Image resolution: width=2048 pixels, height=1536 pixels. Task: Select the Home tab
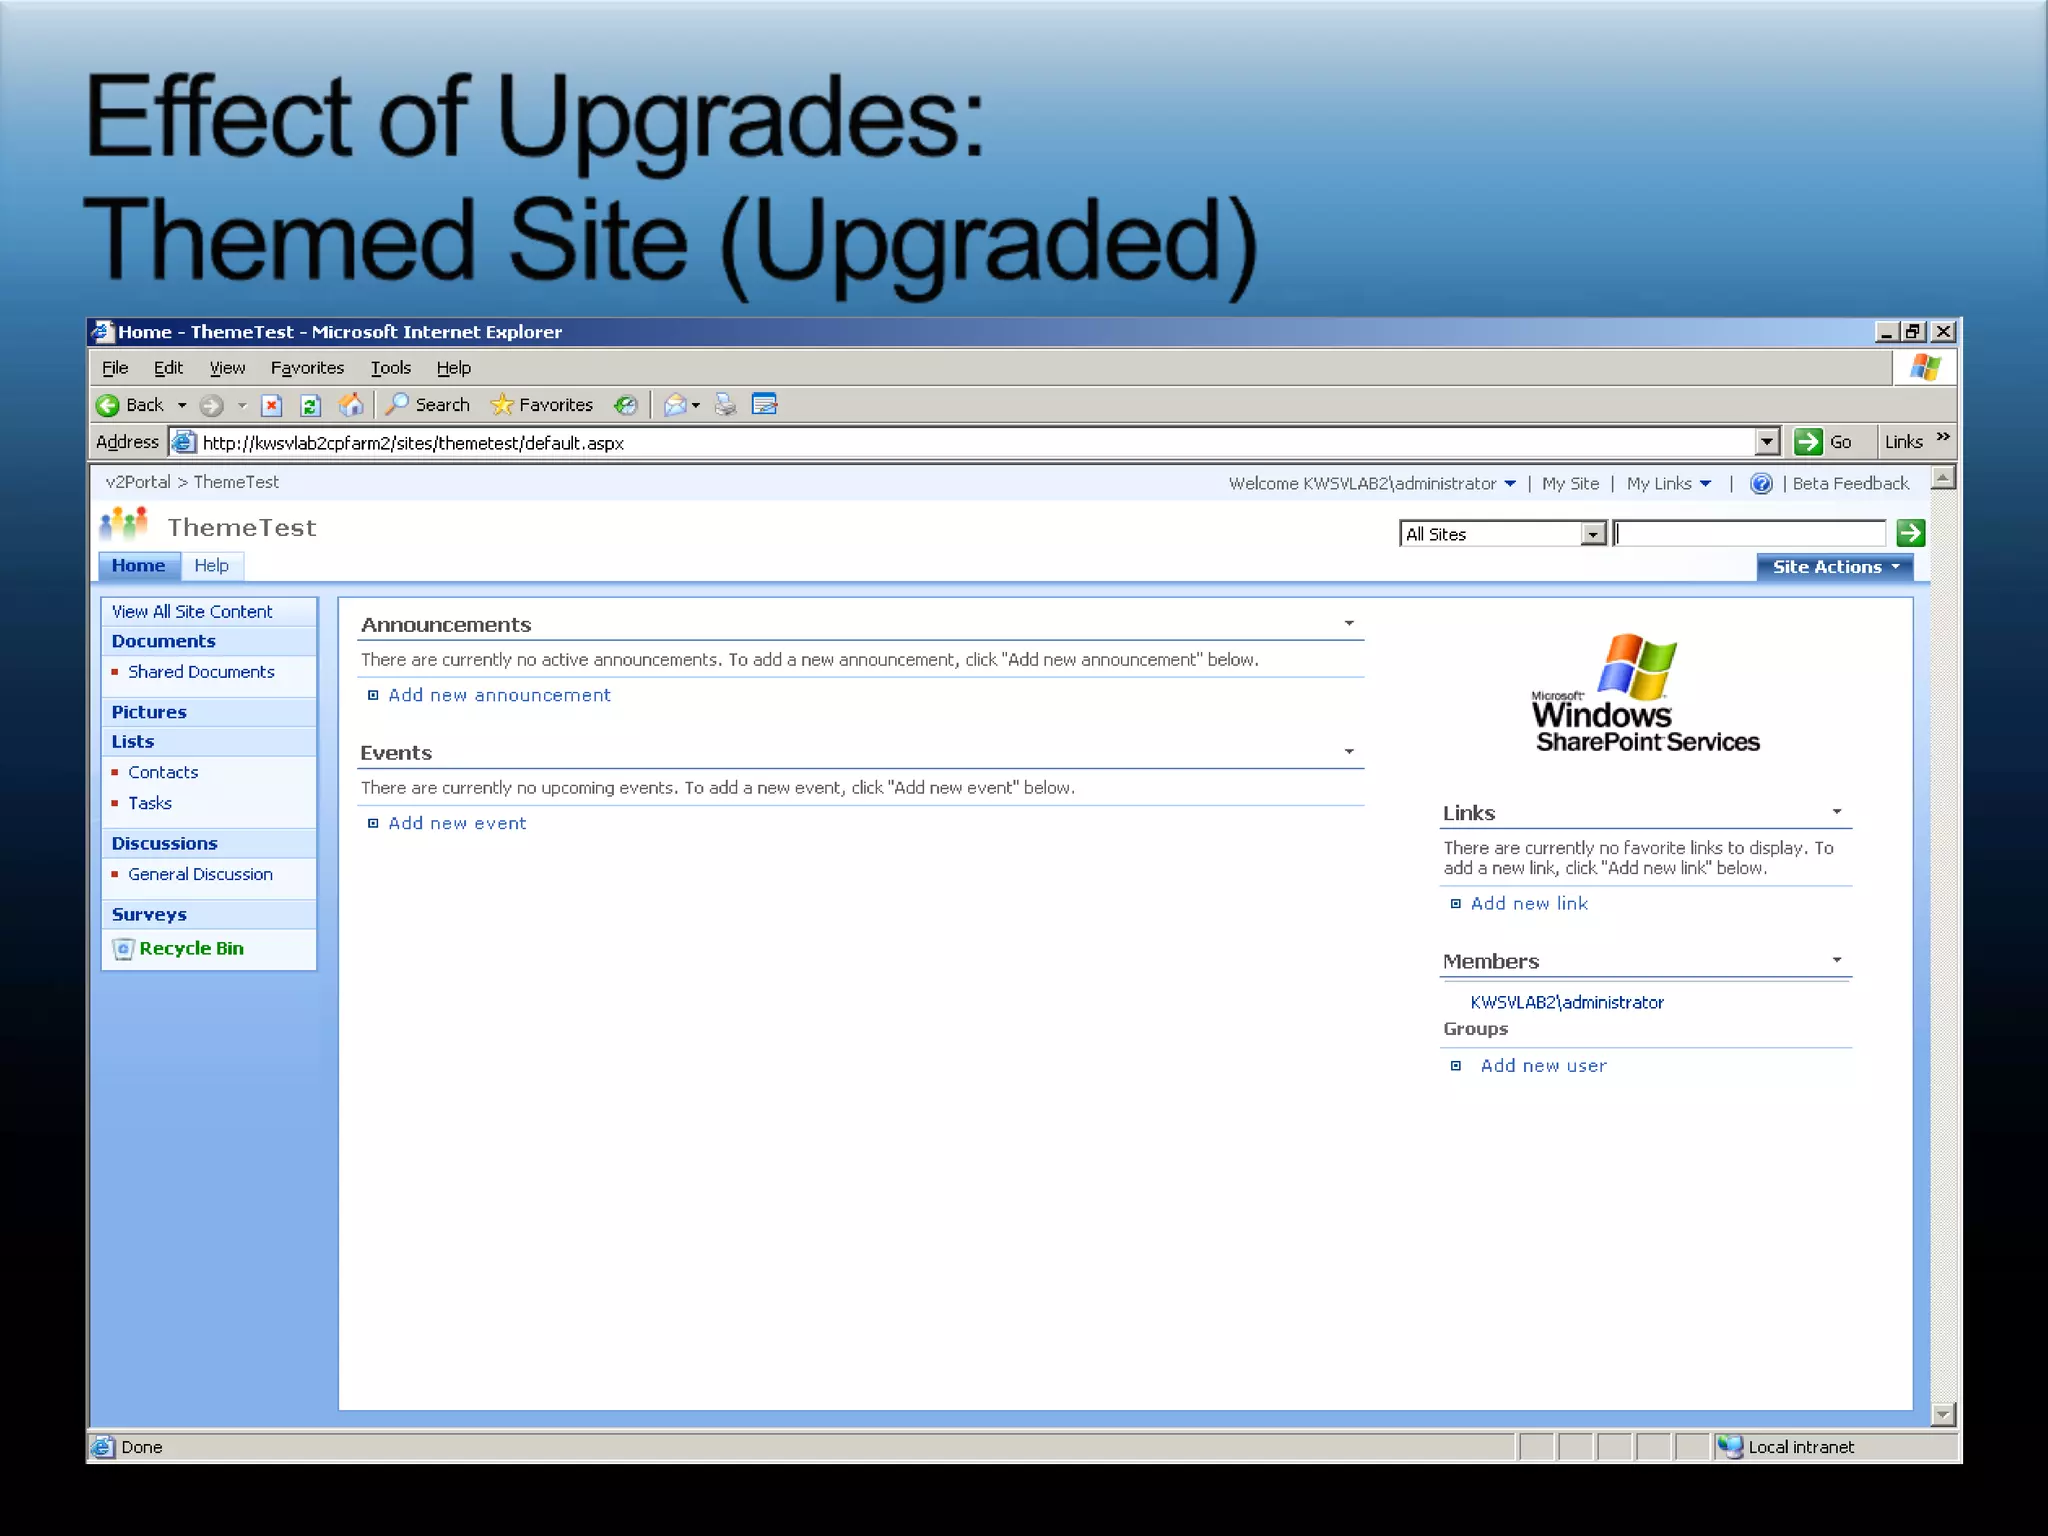point(139,566)
